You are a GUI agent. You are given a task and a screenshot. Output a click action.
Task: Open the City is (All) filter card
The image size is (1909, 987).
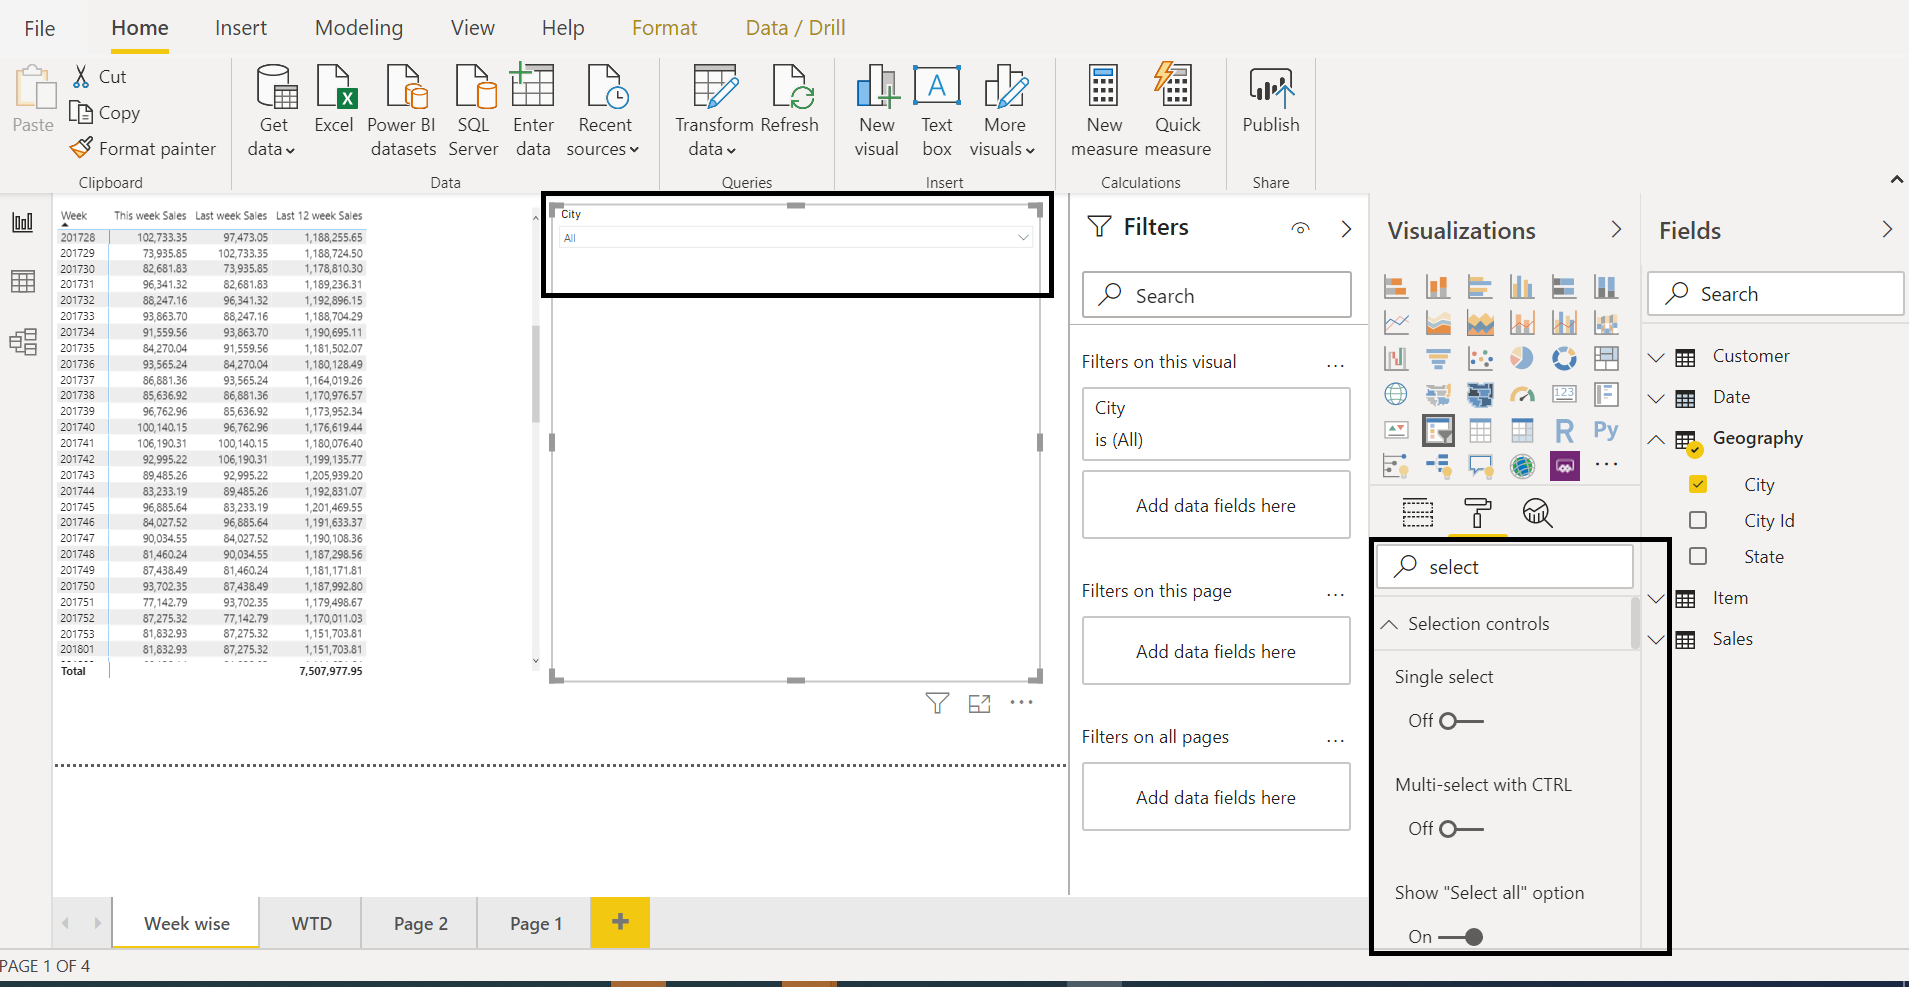(1216, 424)
